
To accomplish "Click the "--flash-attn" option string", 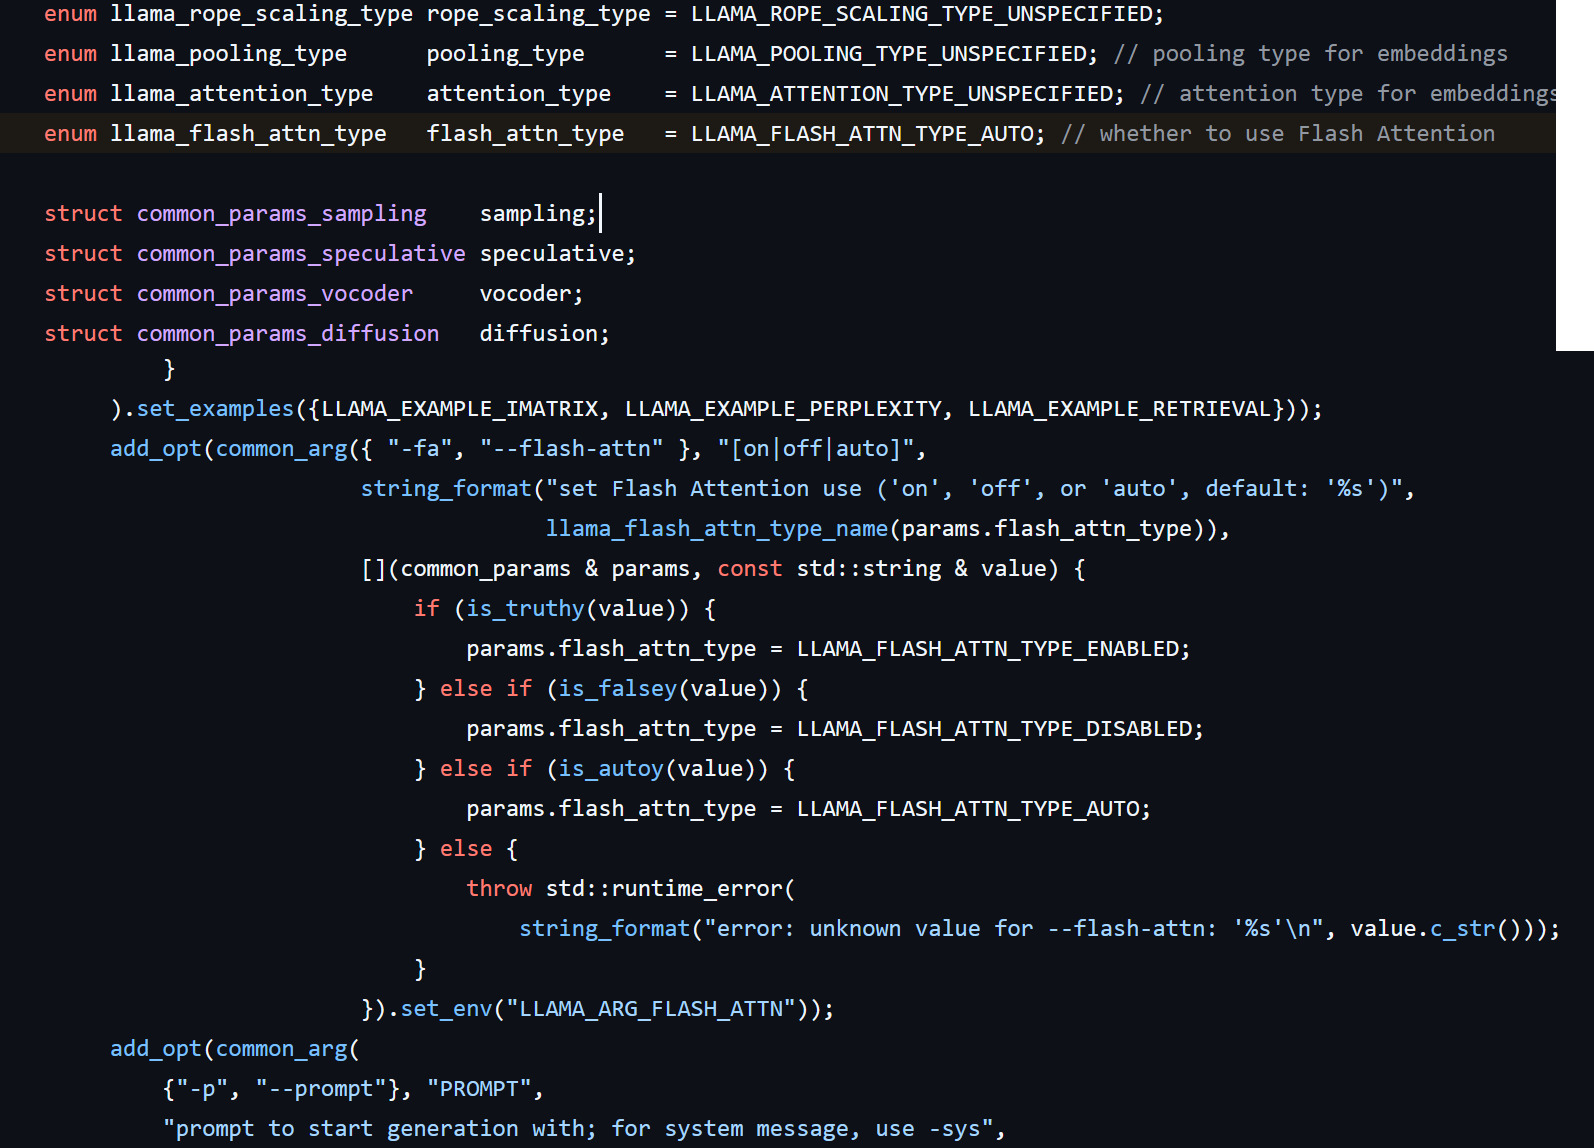I will click(x=571, y=449).
